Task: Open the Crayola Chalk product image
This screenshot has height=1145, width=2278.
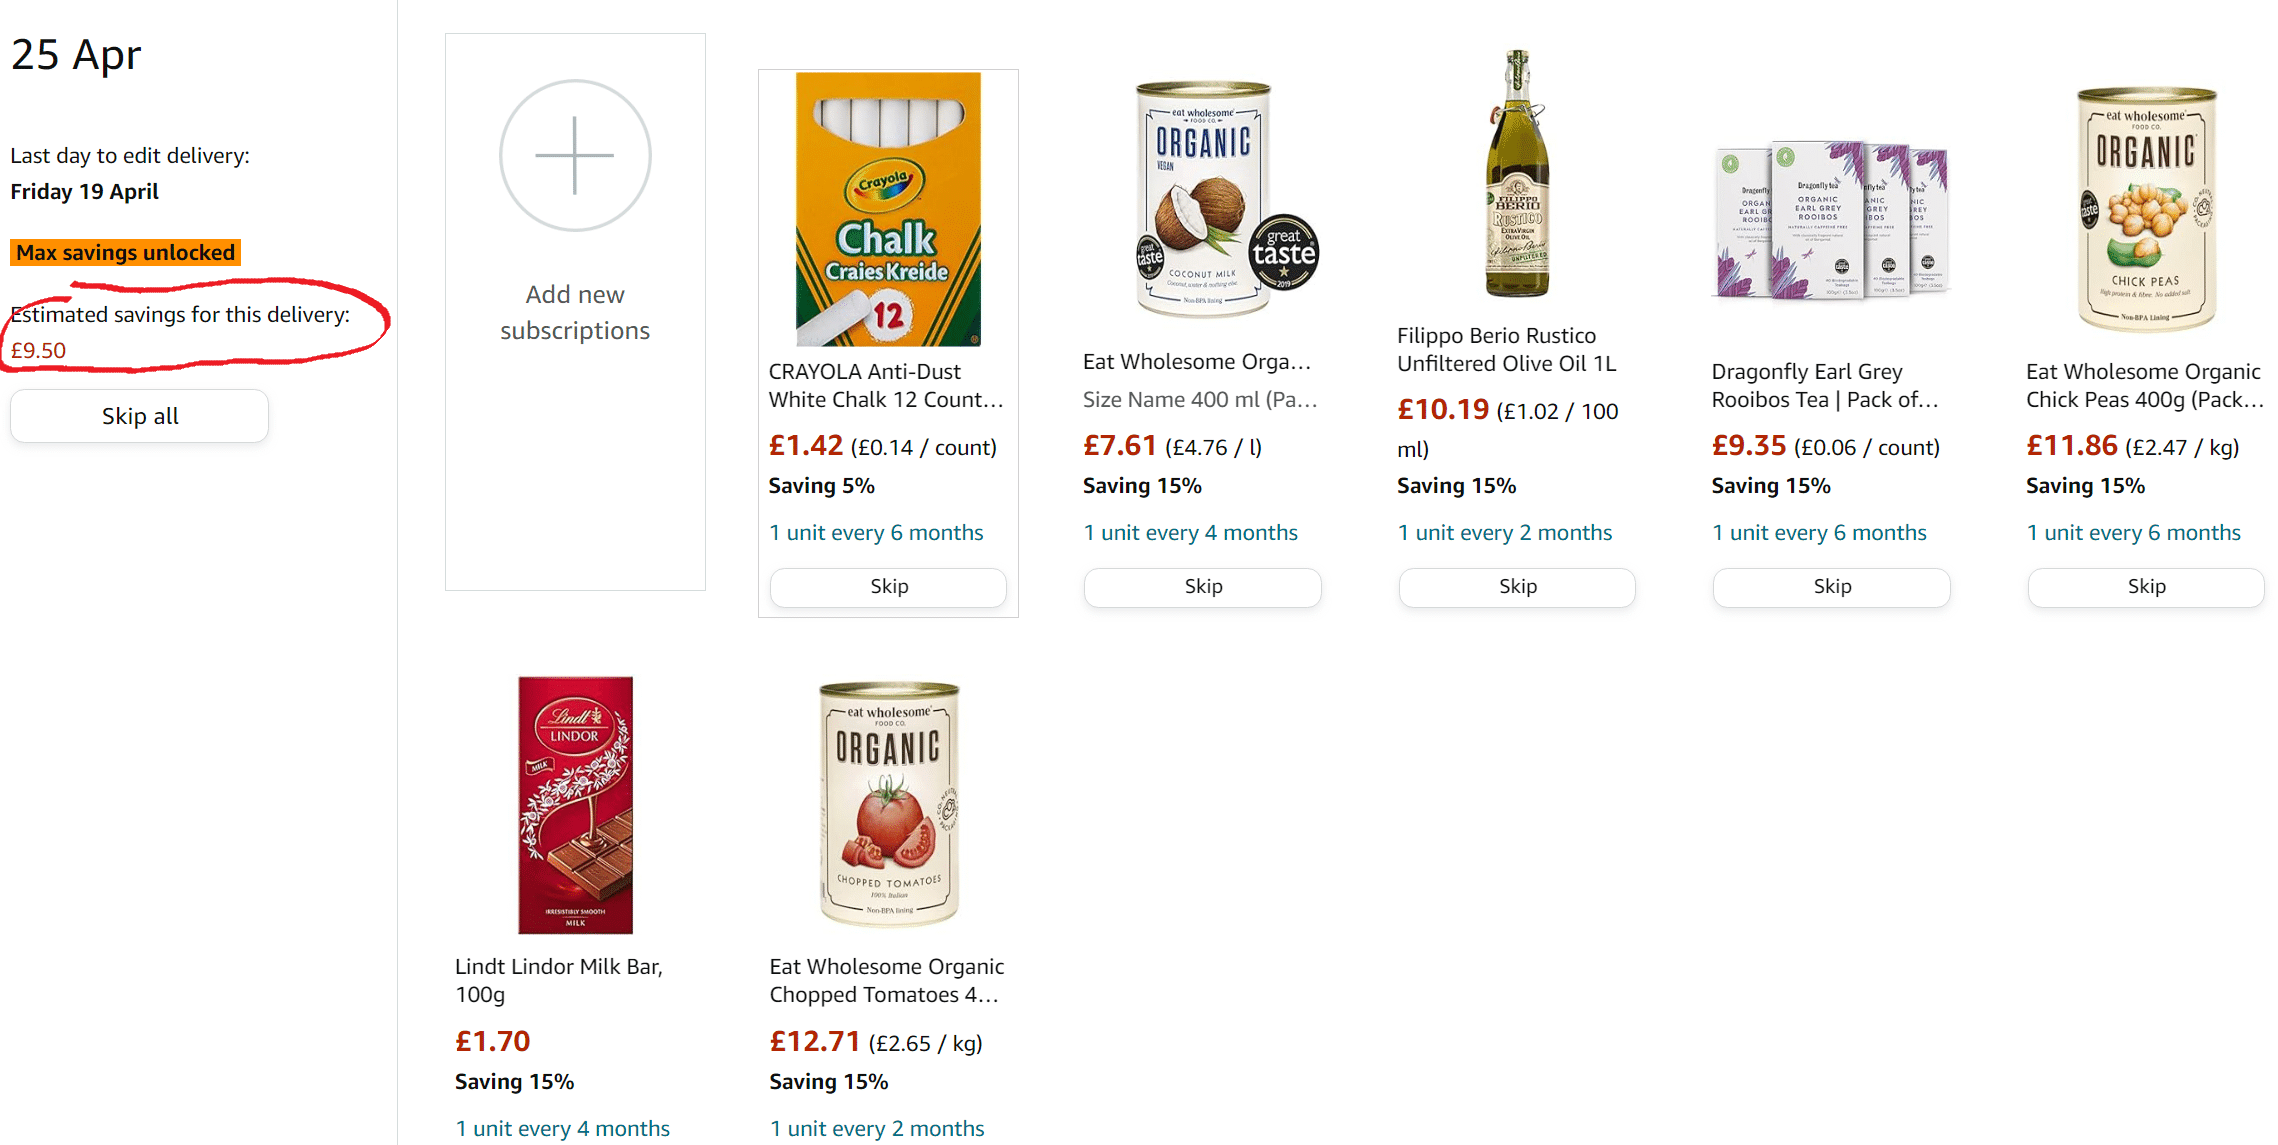Action: click(888, 209)
